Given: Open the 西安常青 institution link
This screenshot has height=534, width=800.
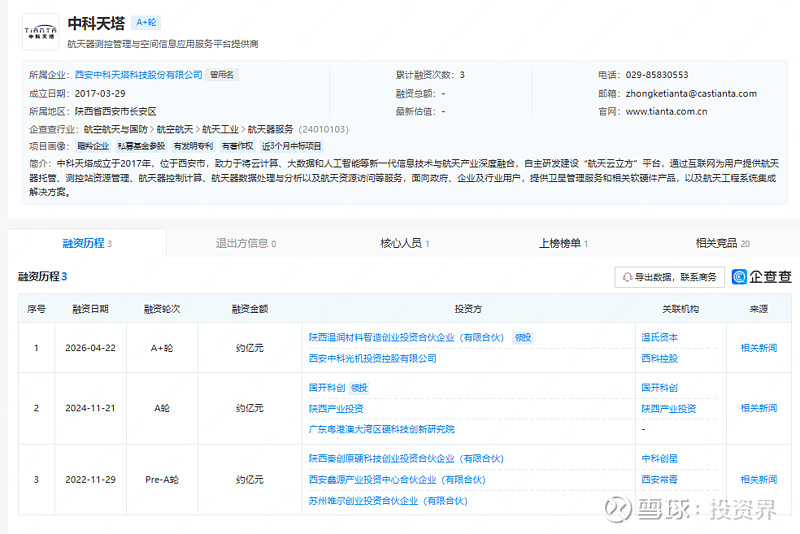Looking at the screenshot, I should tap(659, 479).
